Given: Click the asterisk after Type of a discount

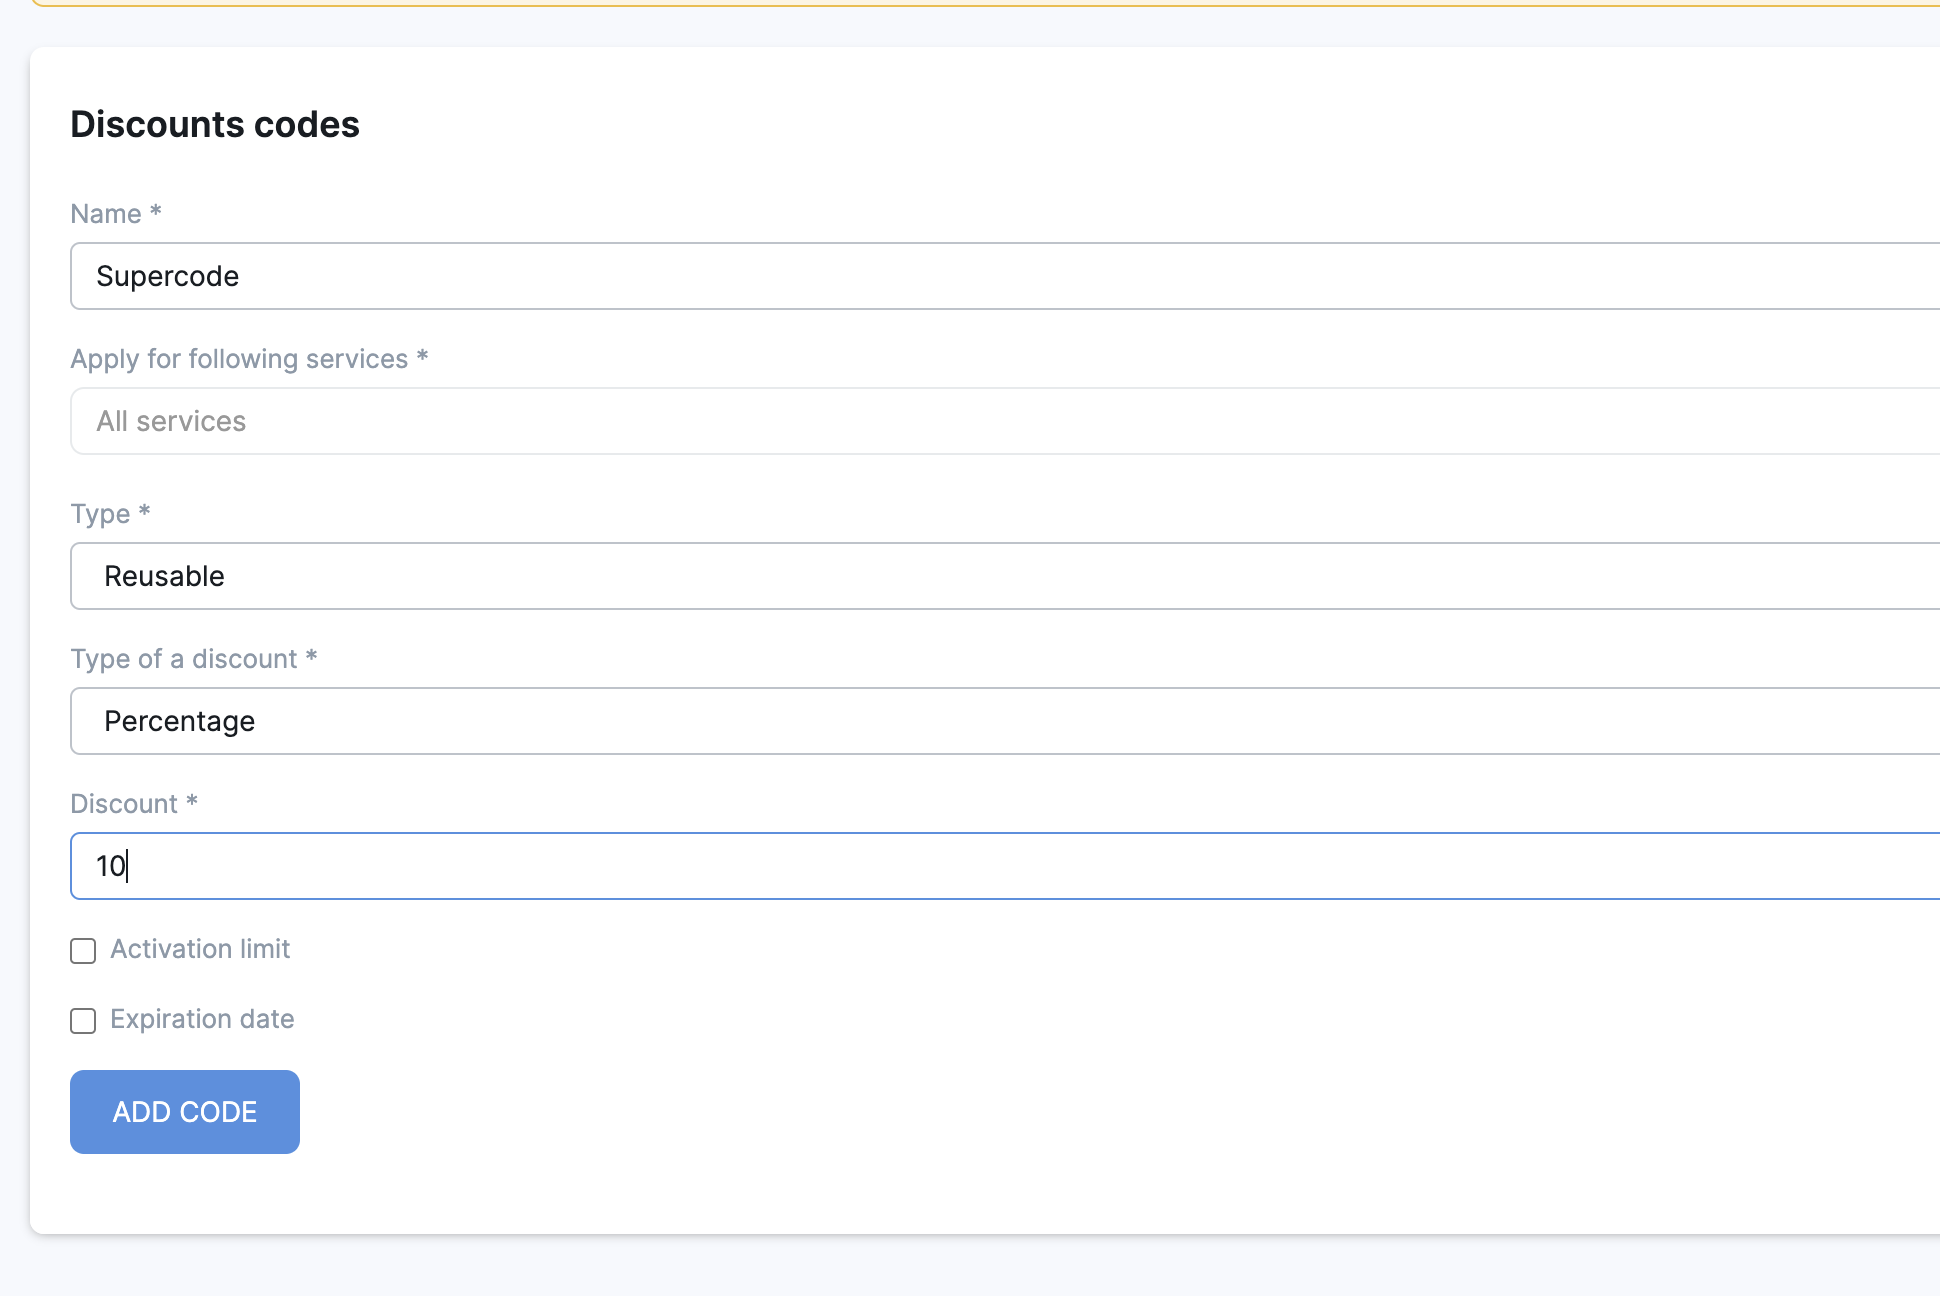Looking at the screenshot, I should [x=312, y=656].
